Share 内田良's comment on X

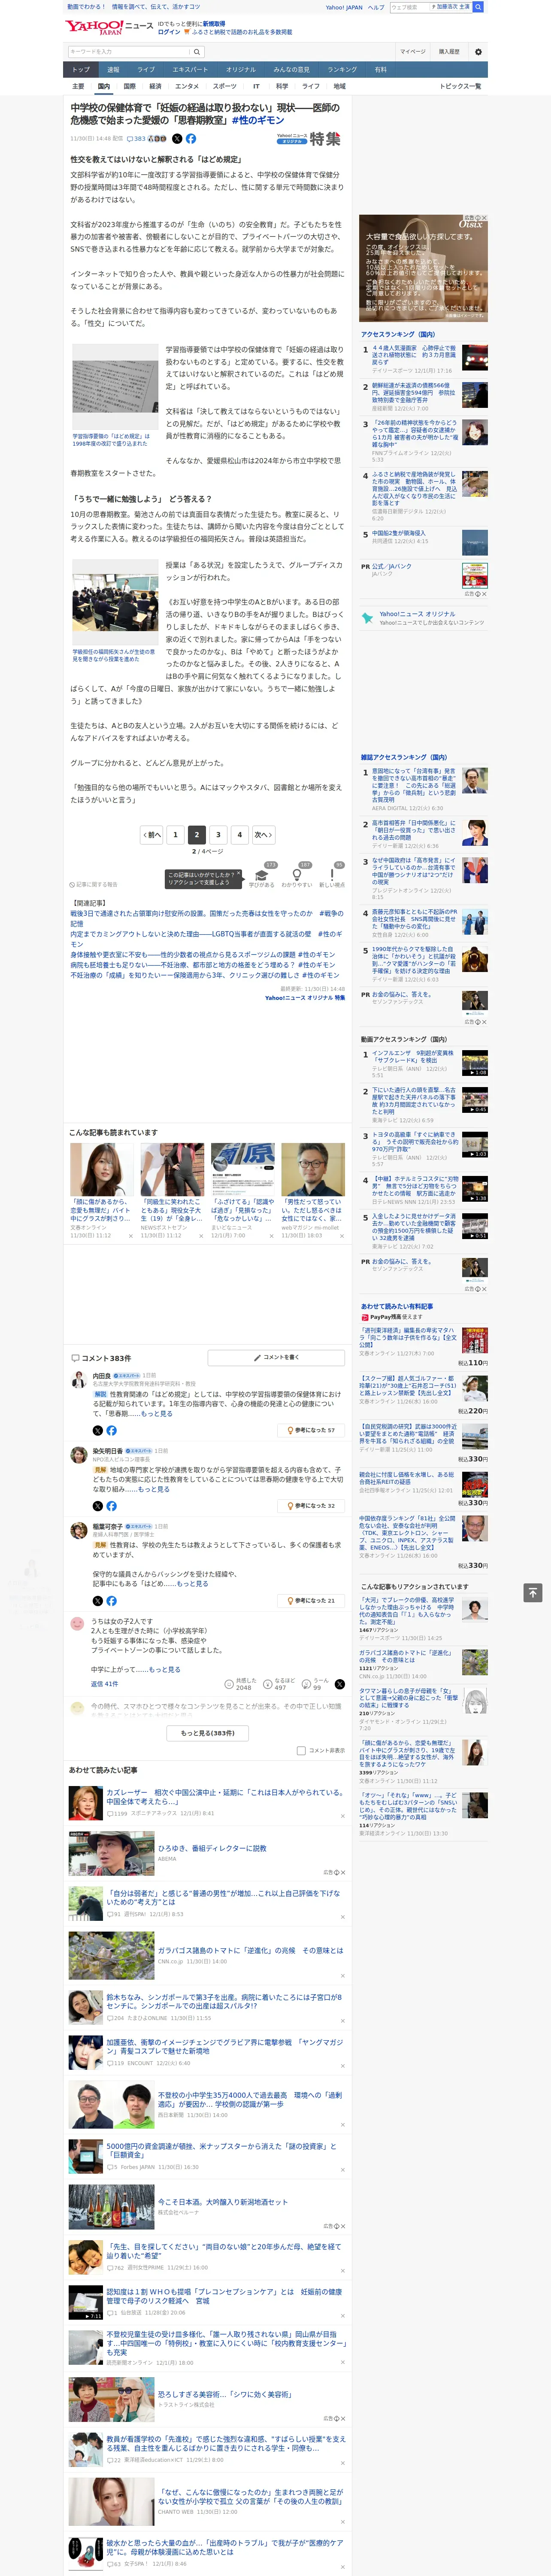[98, 1431]
